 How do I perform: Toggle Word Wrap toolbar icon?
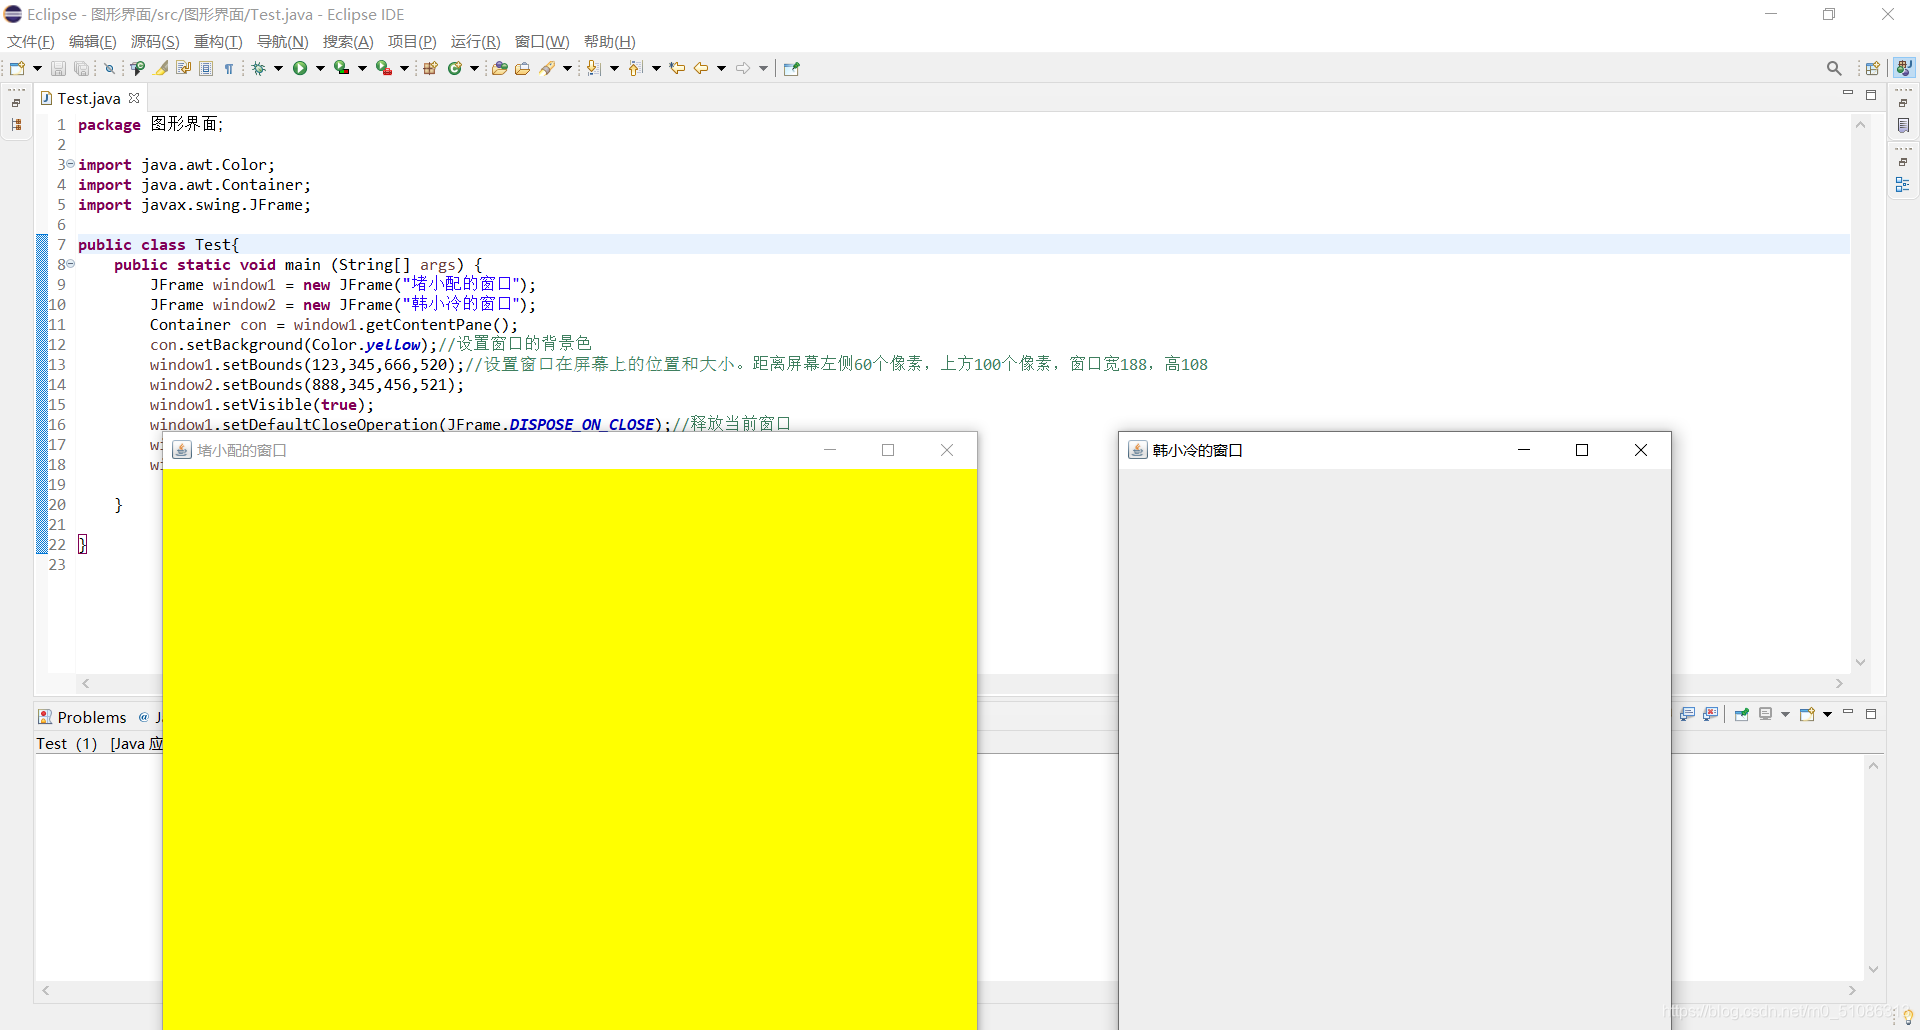coord(183,68)
